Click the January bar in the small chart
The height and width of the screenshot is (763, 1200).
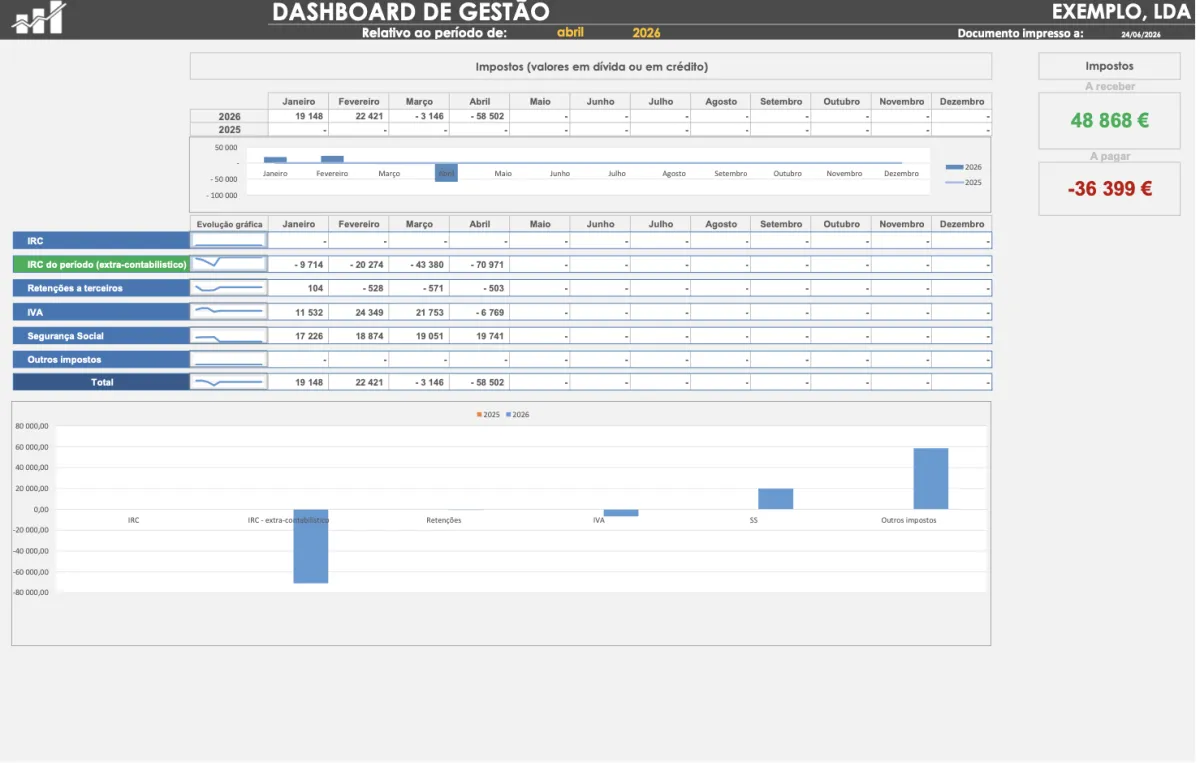click(x=275, y=159)
